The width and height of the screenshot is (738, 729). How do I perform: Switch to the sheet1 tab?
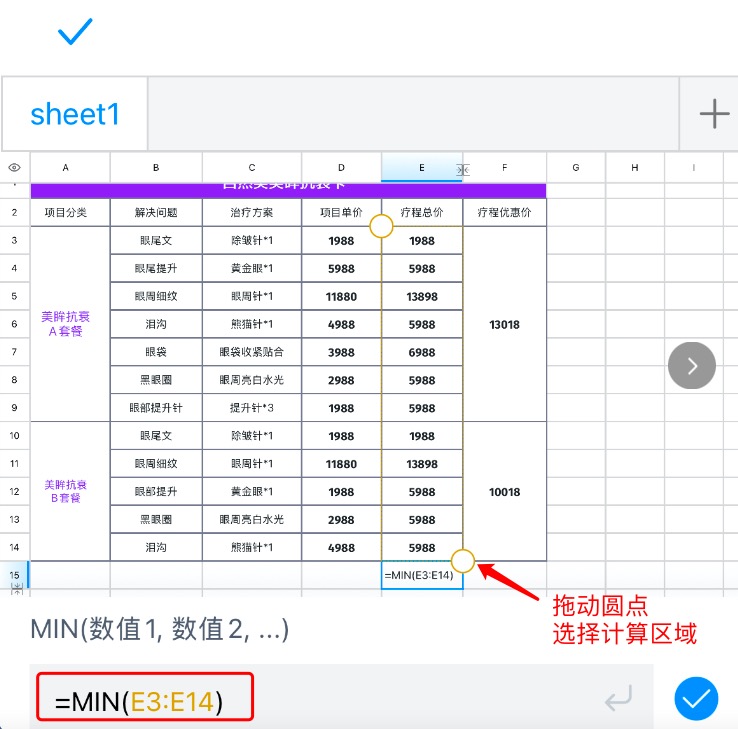[75, 114]
